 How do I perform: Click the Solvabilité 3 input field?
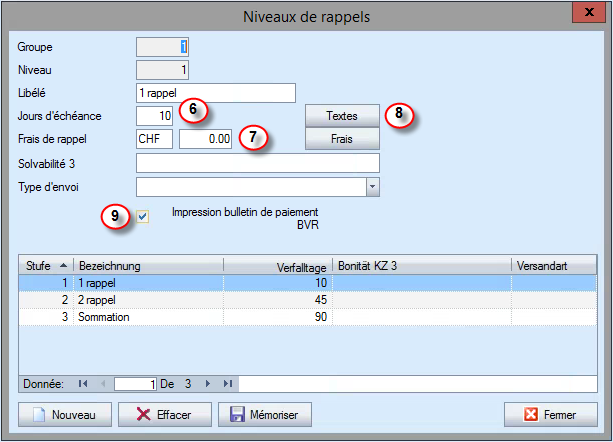pos(258,163)
